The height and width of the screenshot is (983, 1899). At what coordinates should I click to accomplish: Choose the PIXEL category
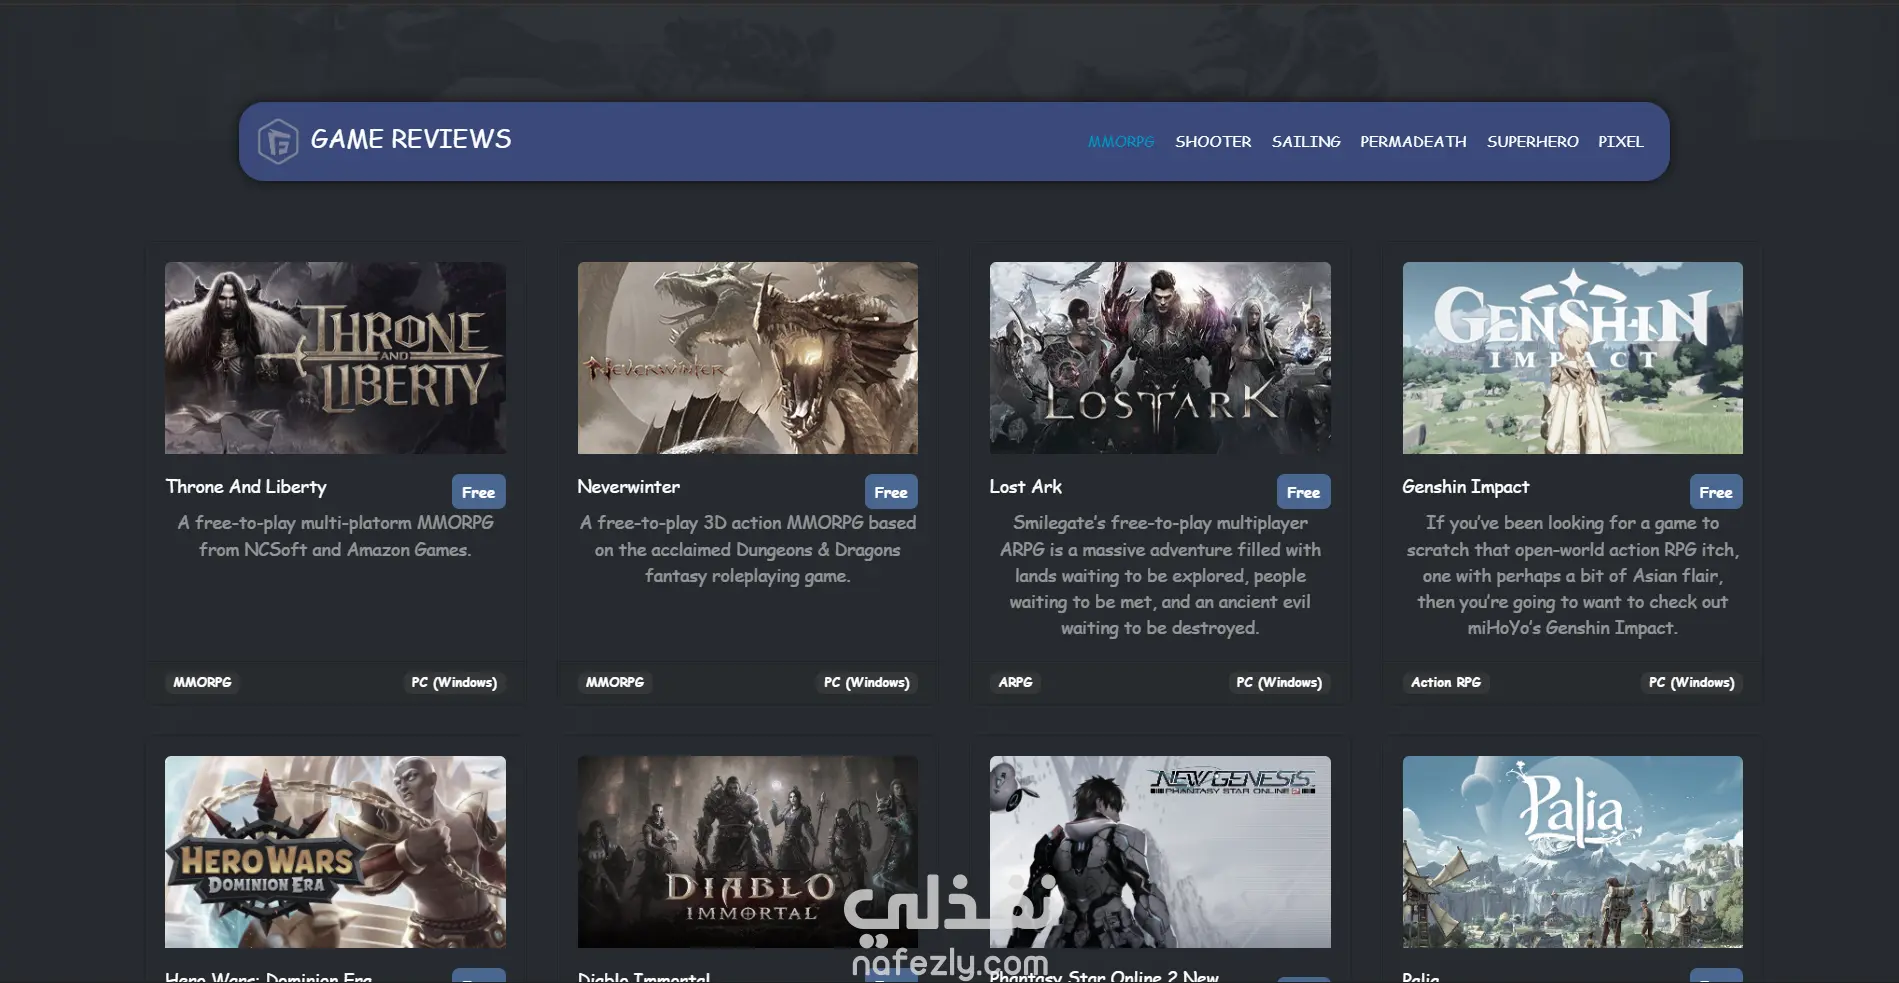click(x=1620, y=142)
